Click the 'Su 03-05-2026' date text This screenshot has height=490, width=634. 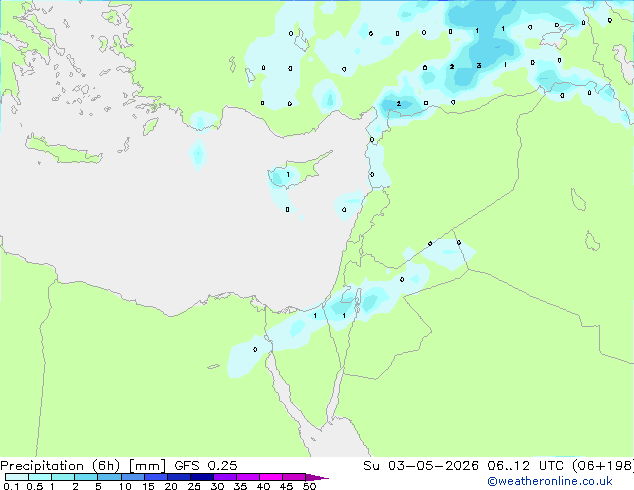[421, 466]
